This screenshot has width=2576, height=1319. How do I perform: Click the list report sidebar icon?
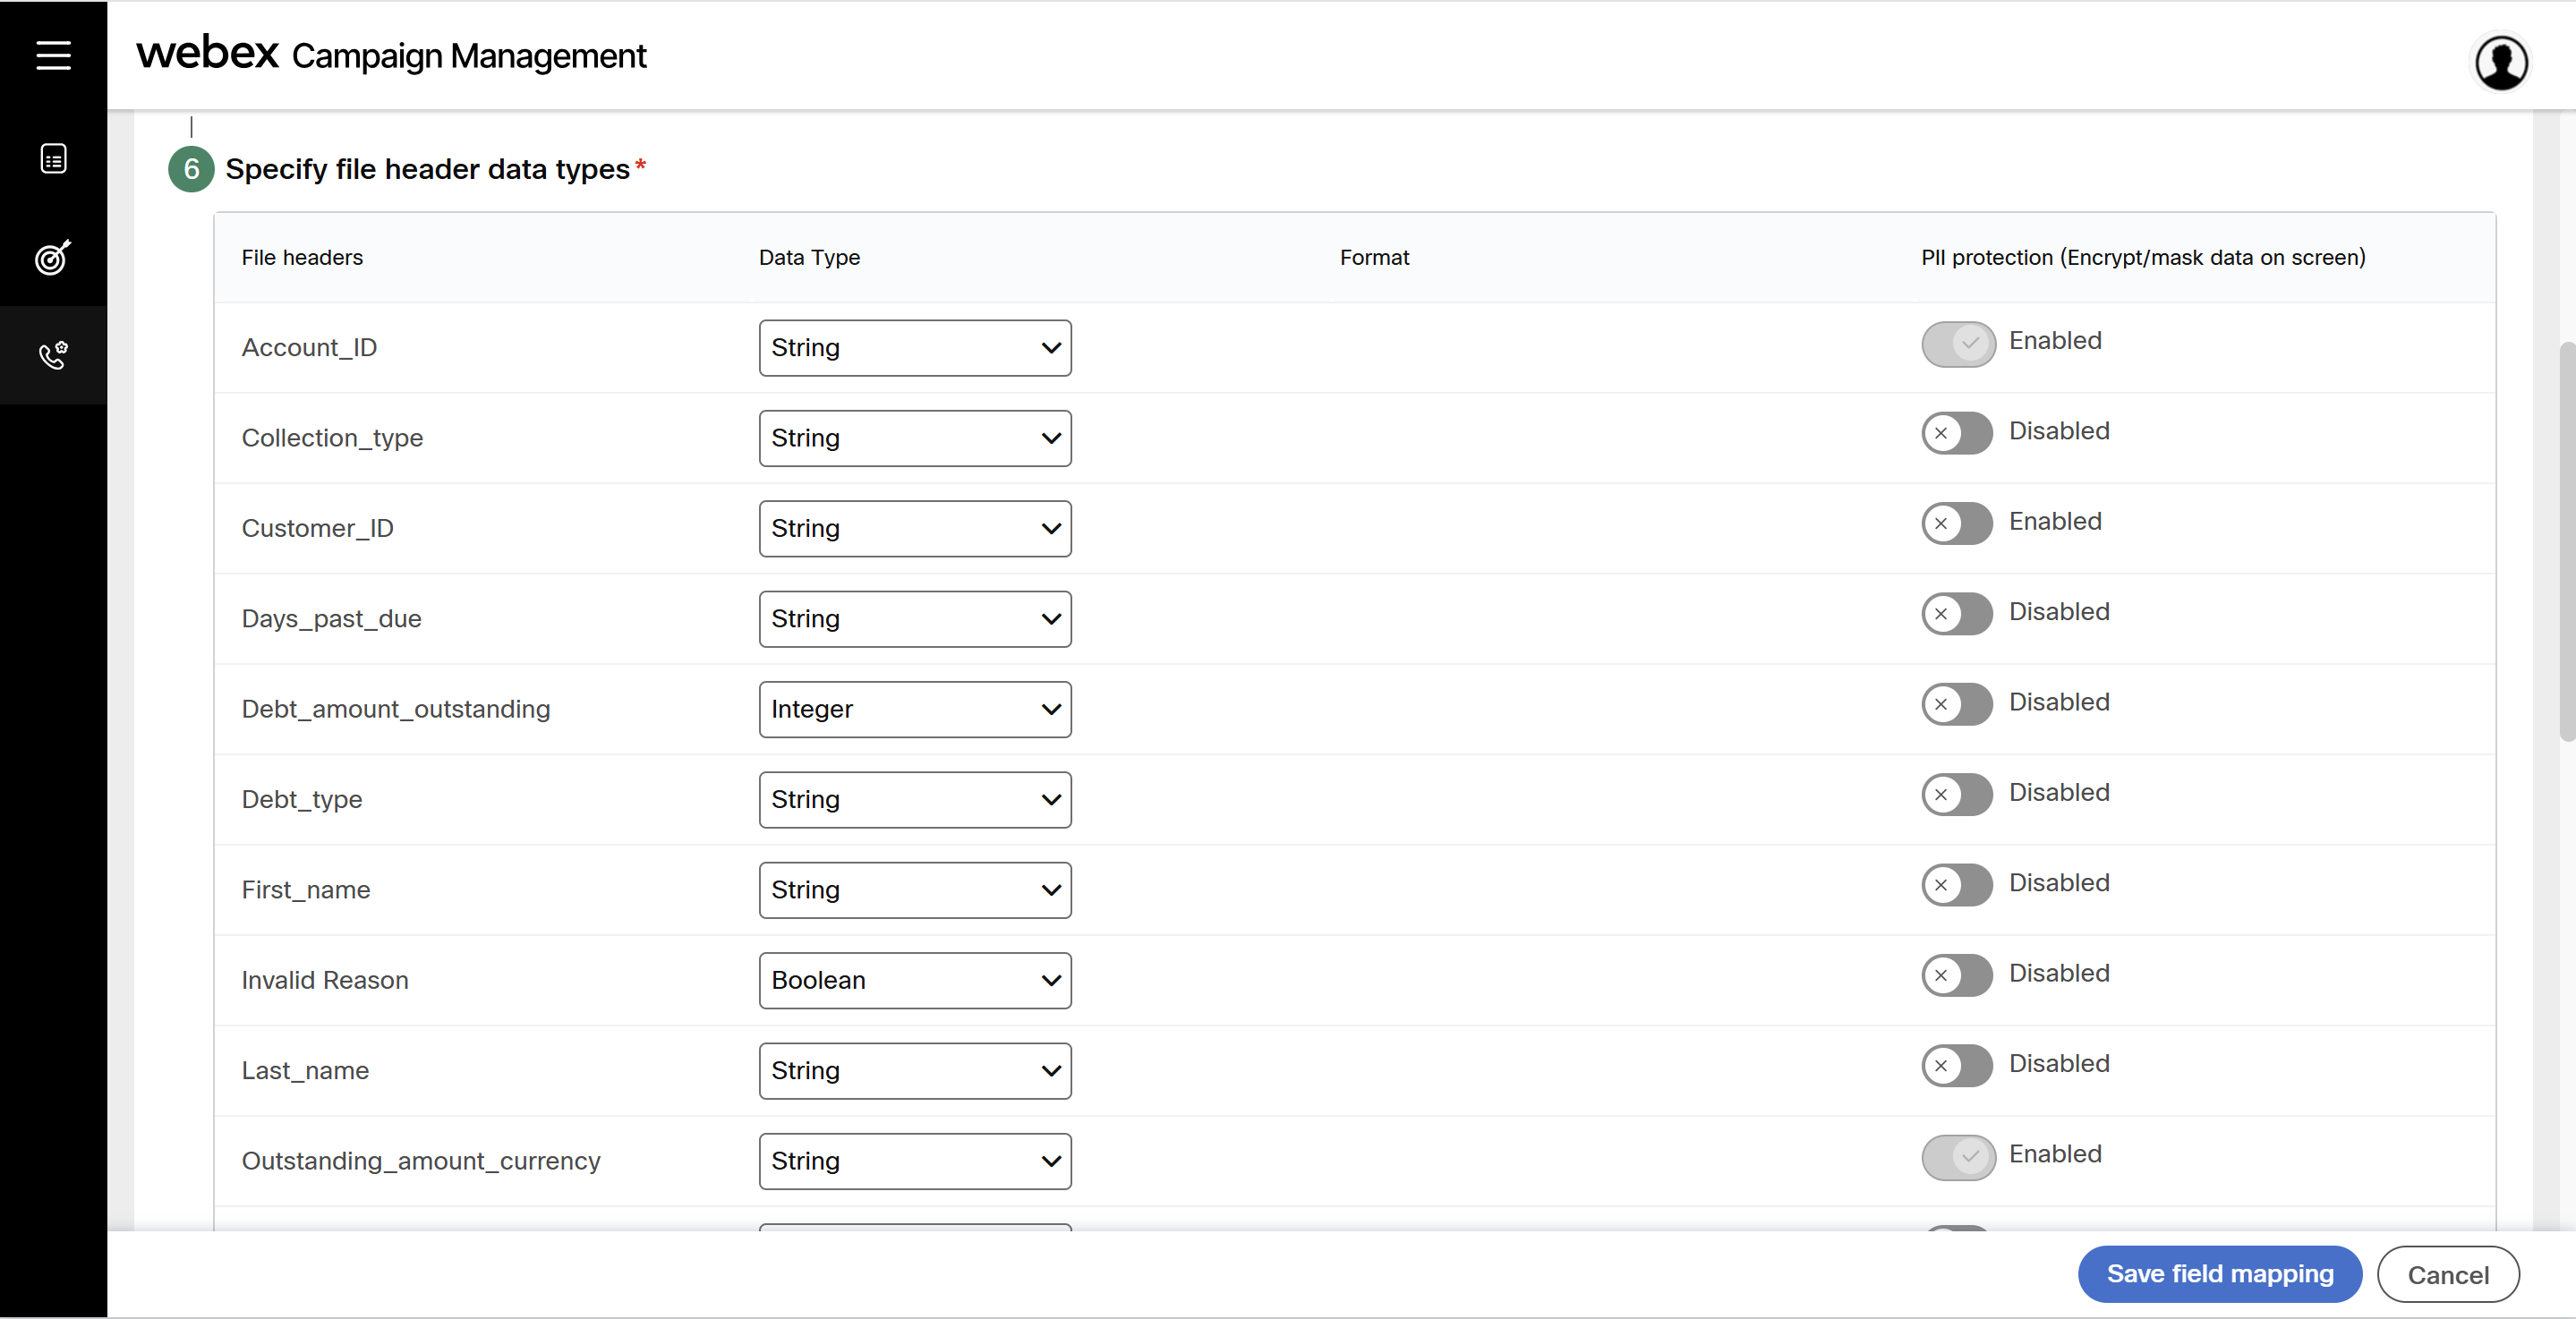pyautogui.click(x=53, y=158)
